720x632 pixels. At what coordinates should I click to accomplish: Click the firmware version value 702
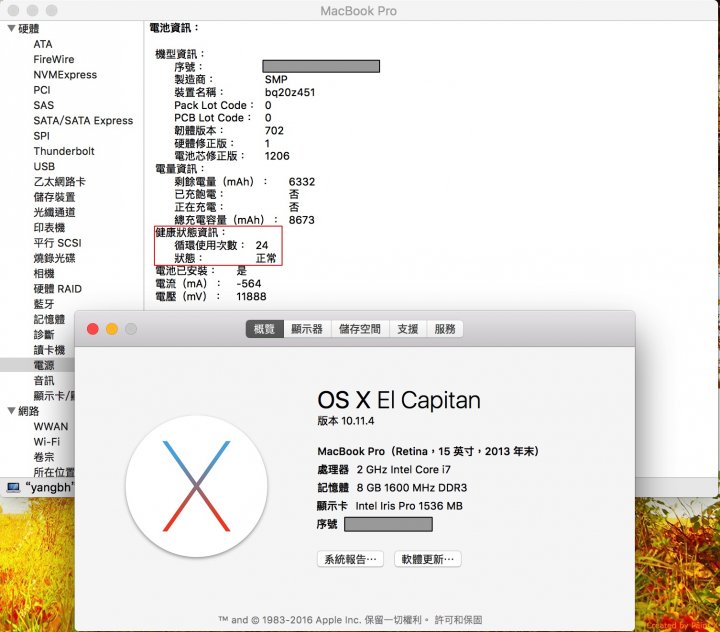point(274,131)
